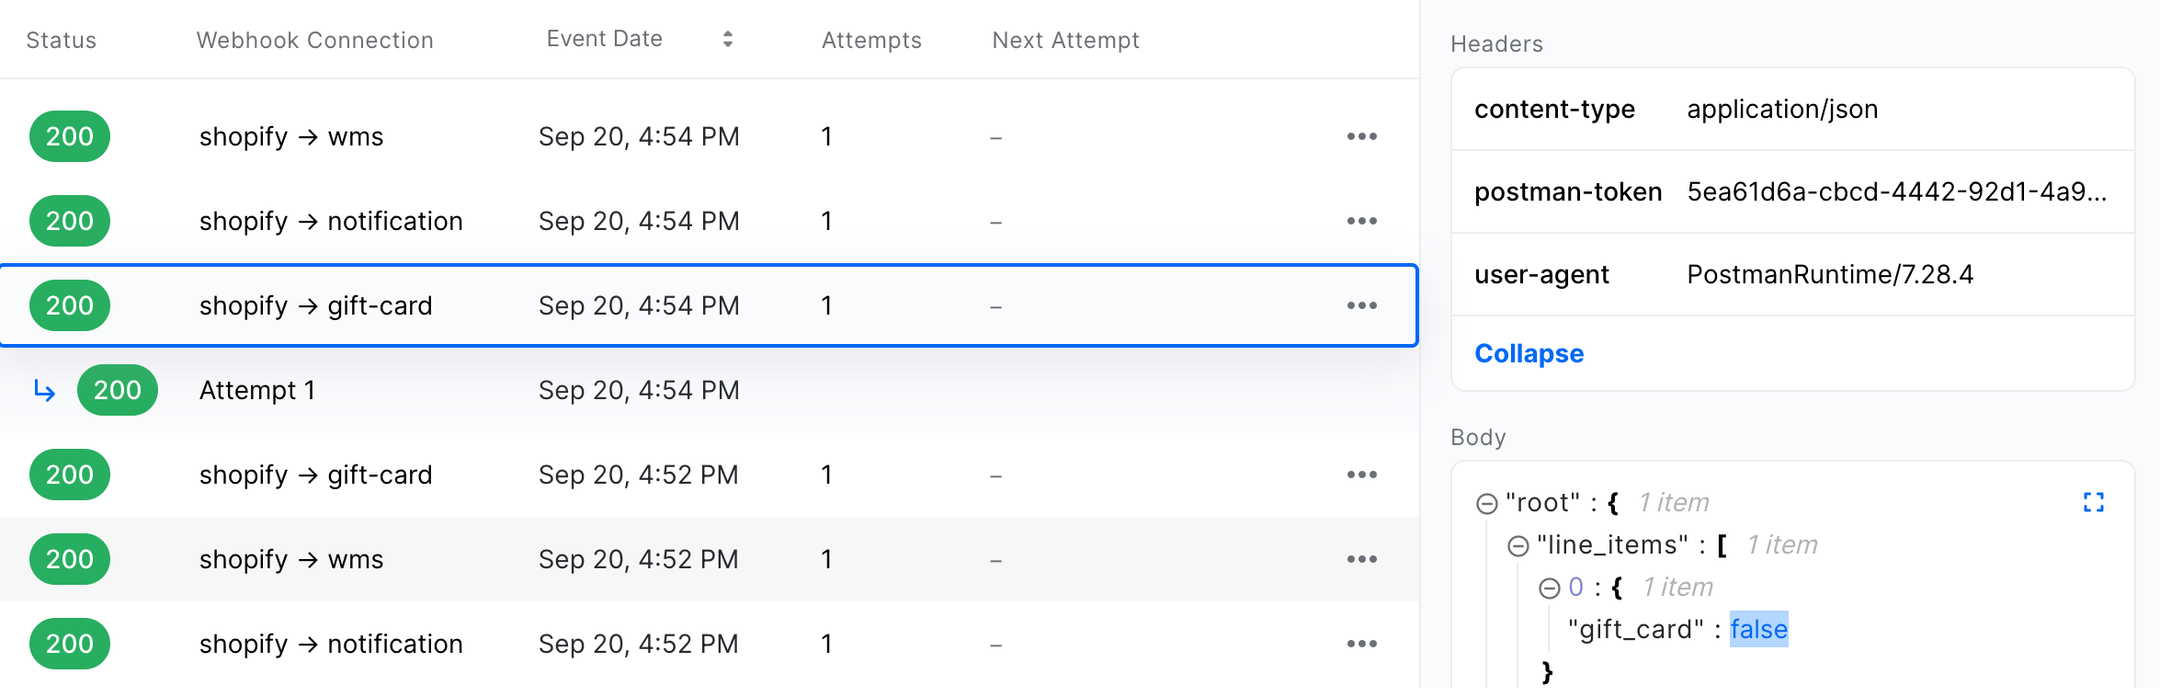Open the more-options menu for the 4:52 PM notification row
The image size is (2160, 688).
coord(1361,644)
